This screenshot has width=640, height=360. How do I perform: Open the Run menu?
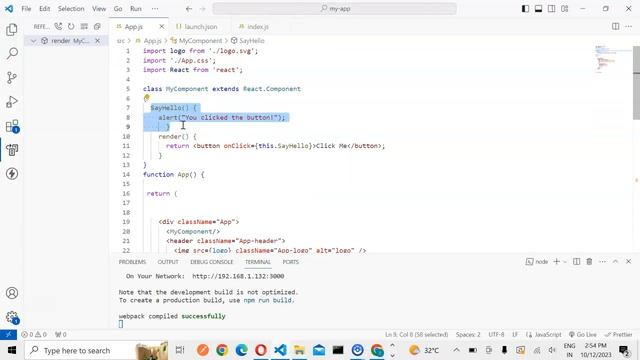(x=136, y=9)
